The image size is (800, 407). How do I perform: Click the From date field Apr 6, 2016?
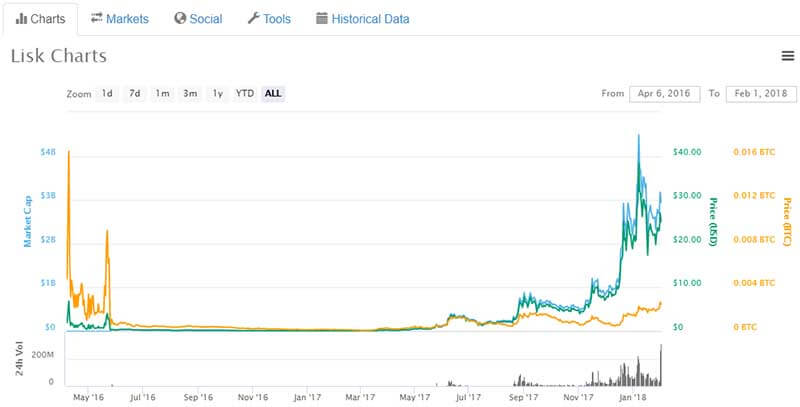click(x=664, y=94)
